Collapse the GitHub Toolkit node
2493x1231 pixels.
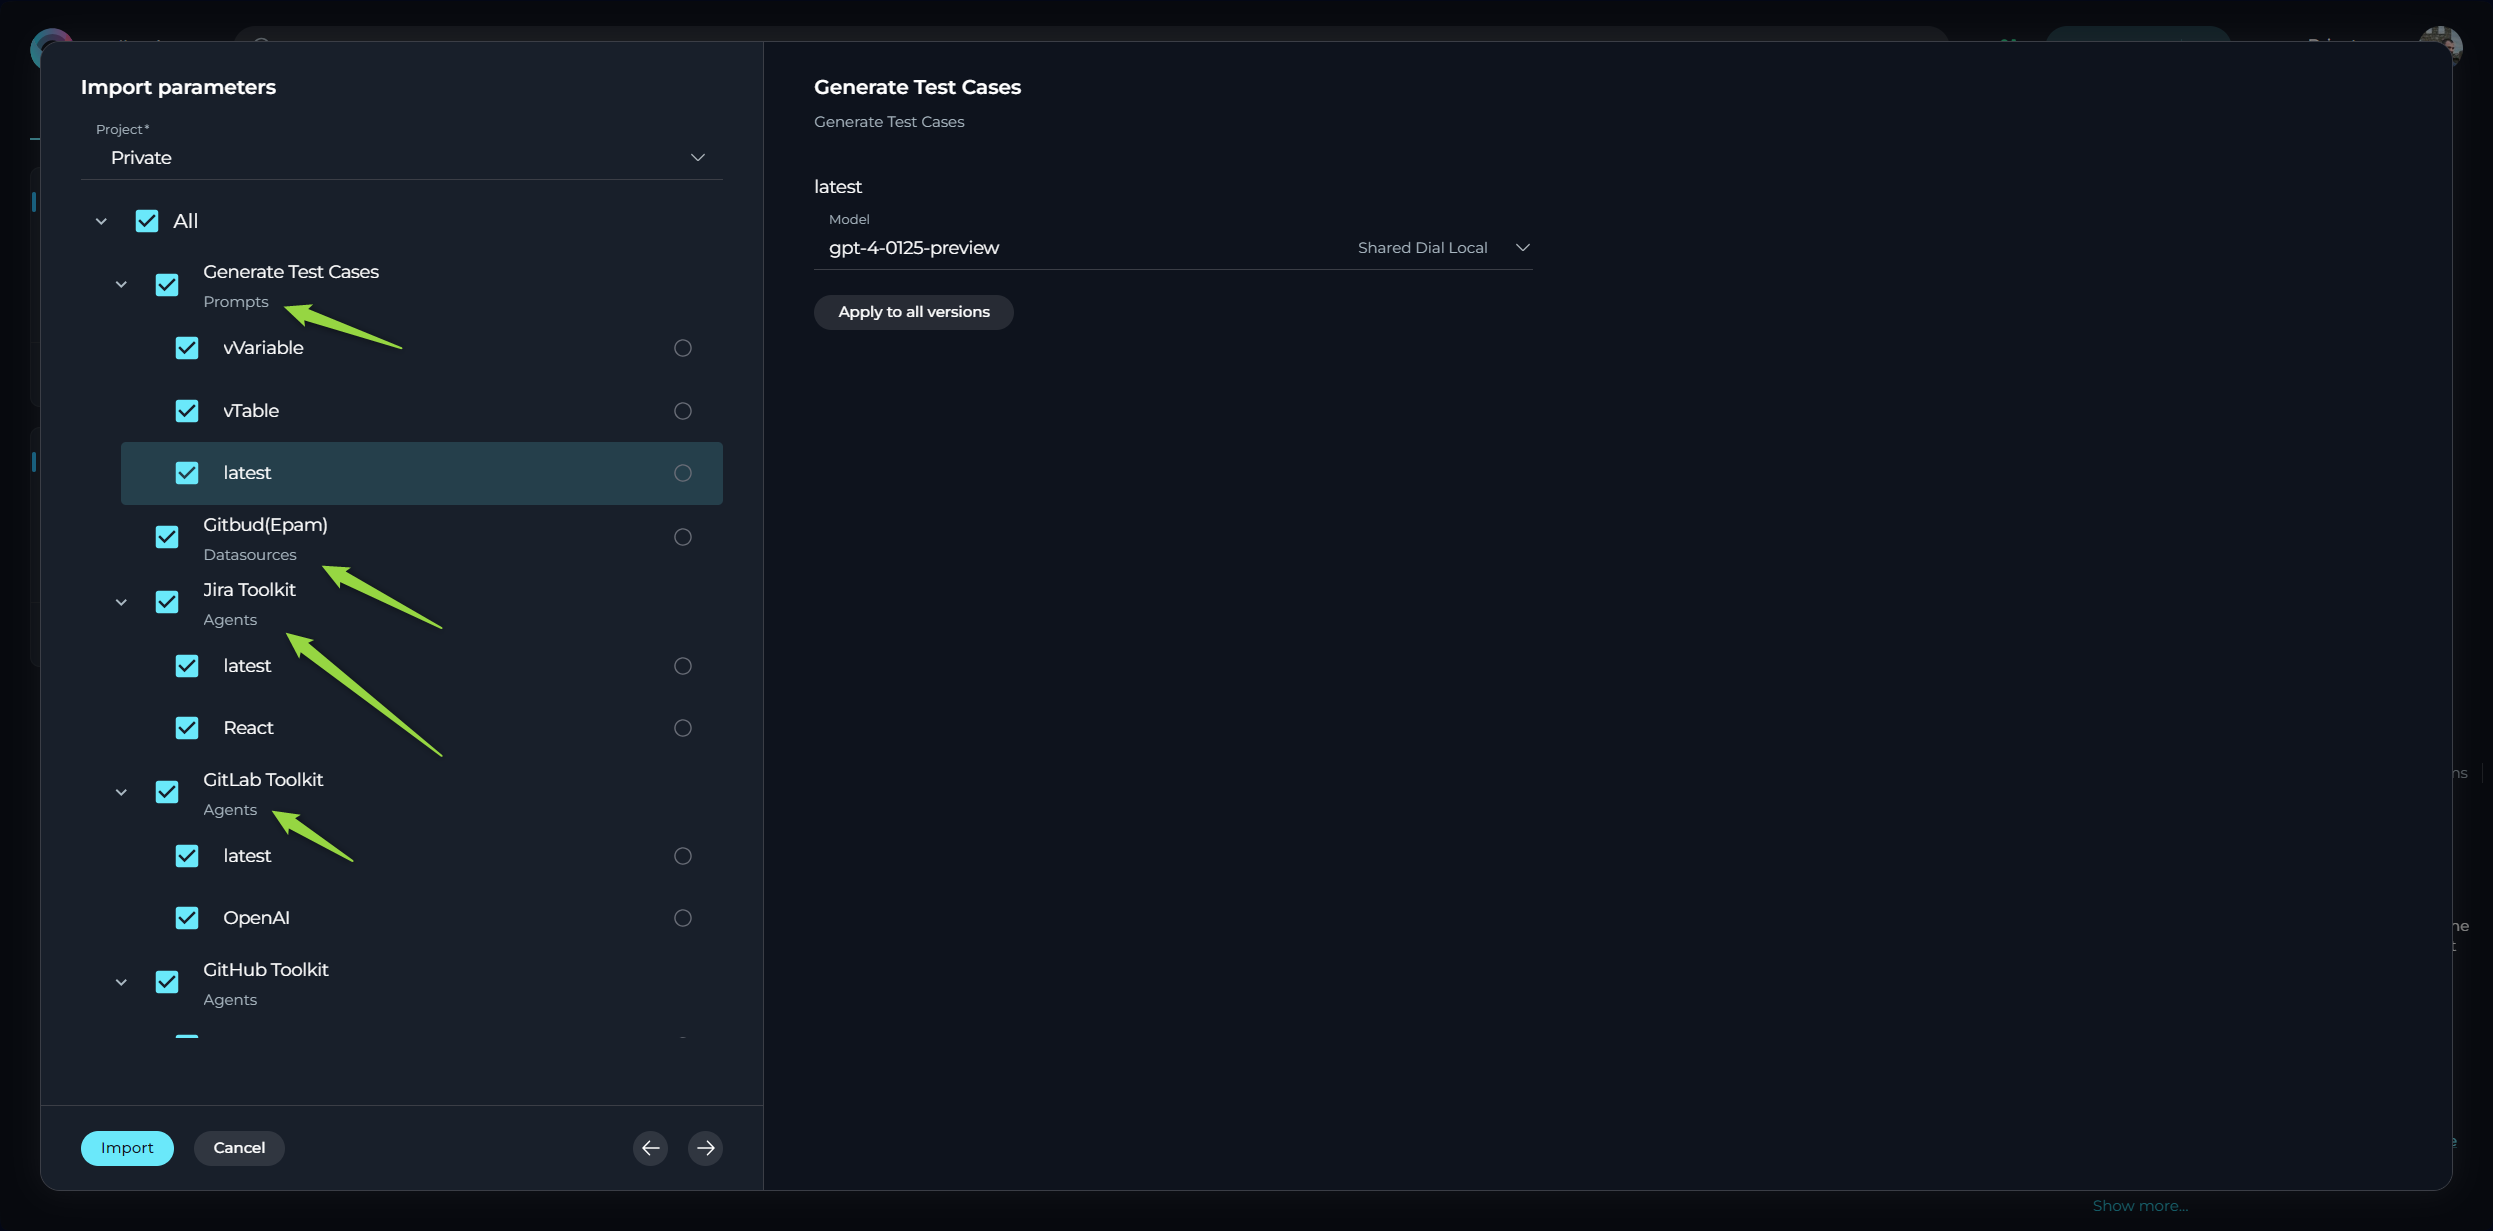point(121,983)
